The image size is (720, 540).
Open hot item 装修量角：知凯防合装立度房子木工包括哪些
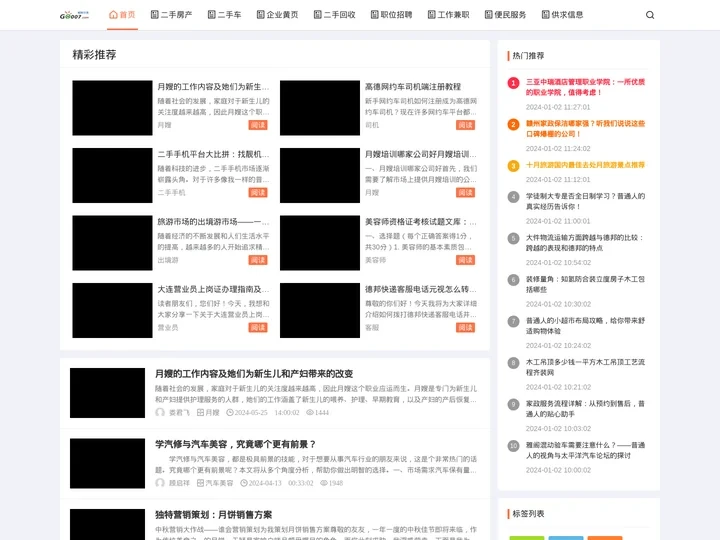coord(585,284)
